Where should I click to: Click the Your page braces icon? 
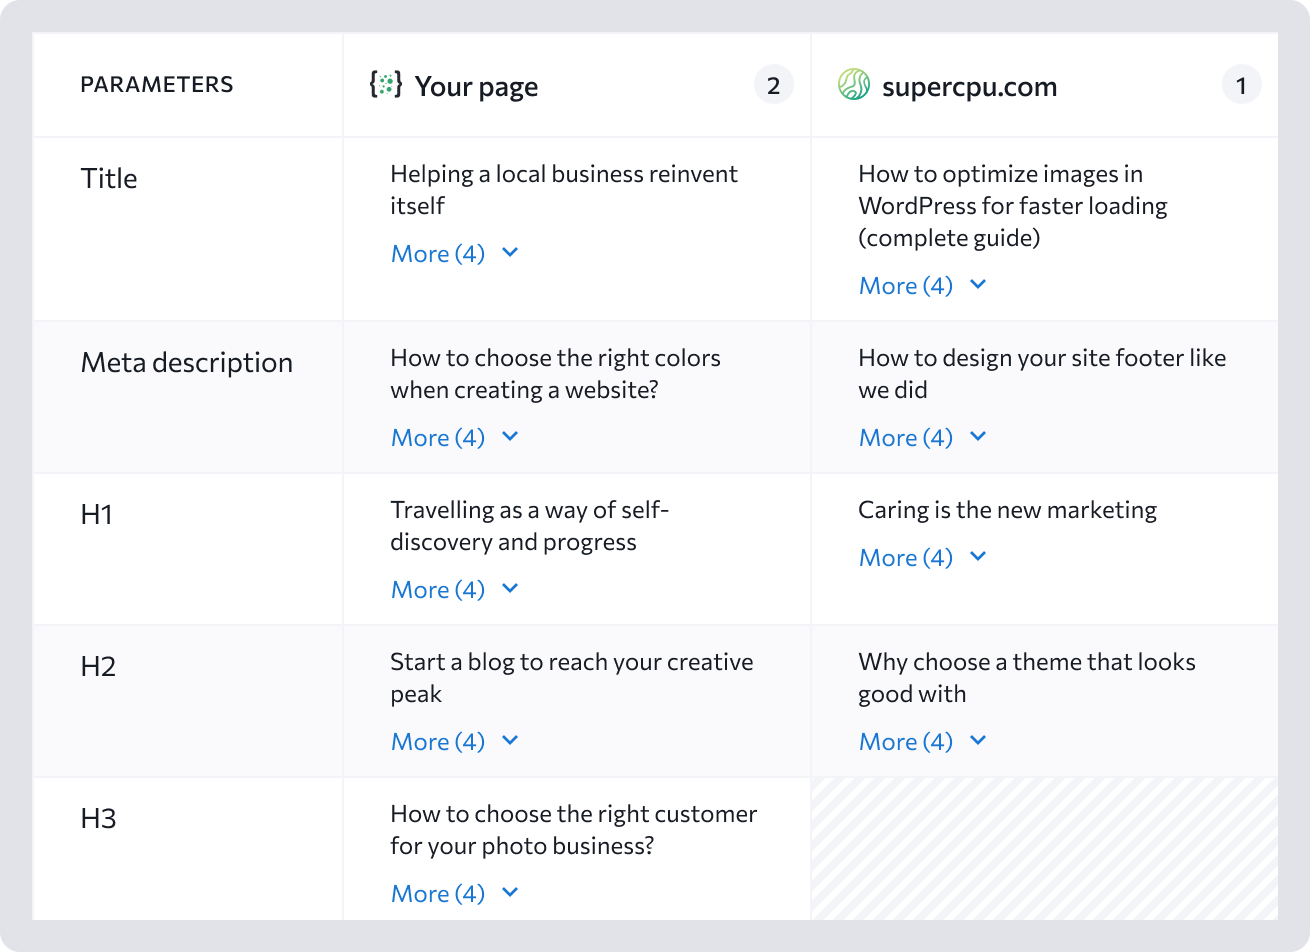point(386,84)
